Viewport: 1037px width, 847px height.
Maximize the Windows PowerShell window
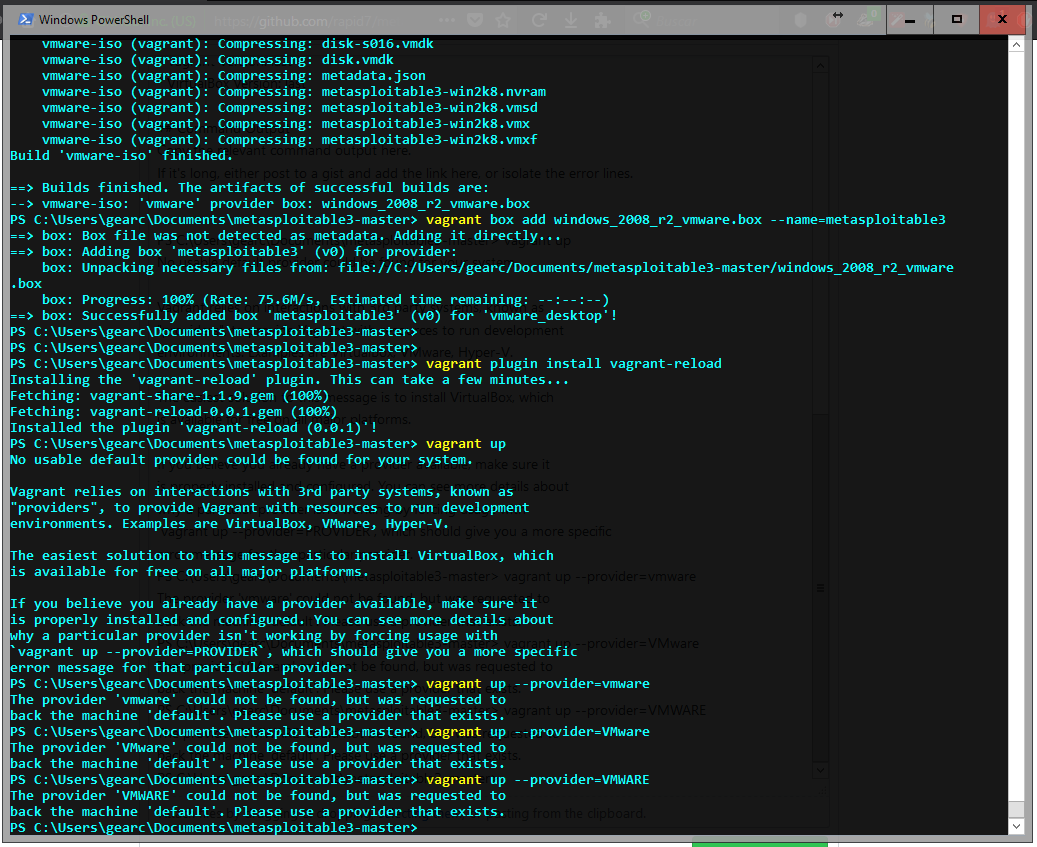coord(955,20)
